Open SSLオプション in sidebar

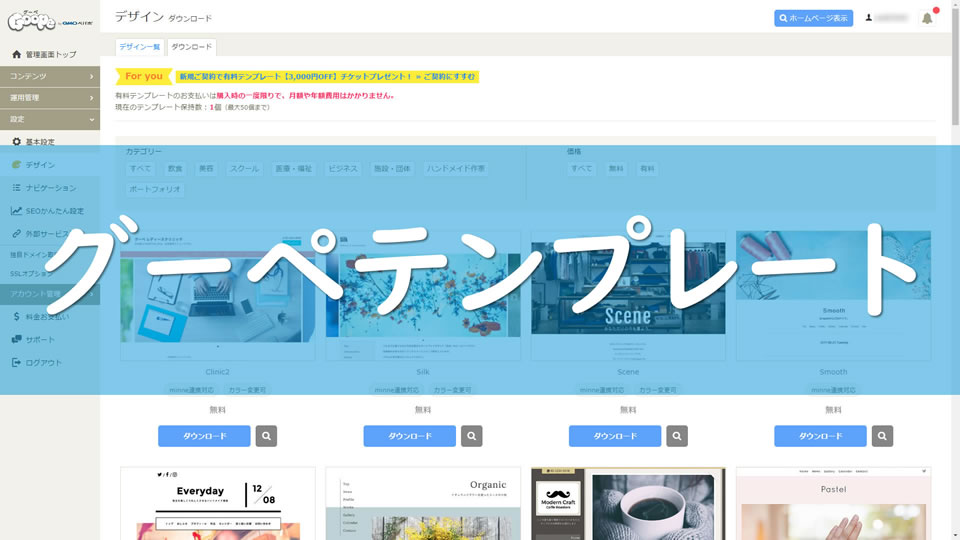tap(32, 274)
